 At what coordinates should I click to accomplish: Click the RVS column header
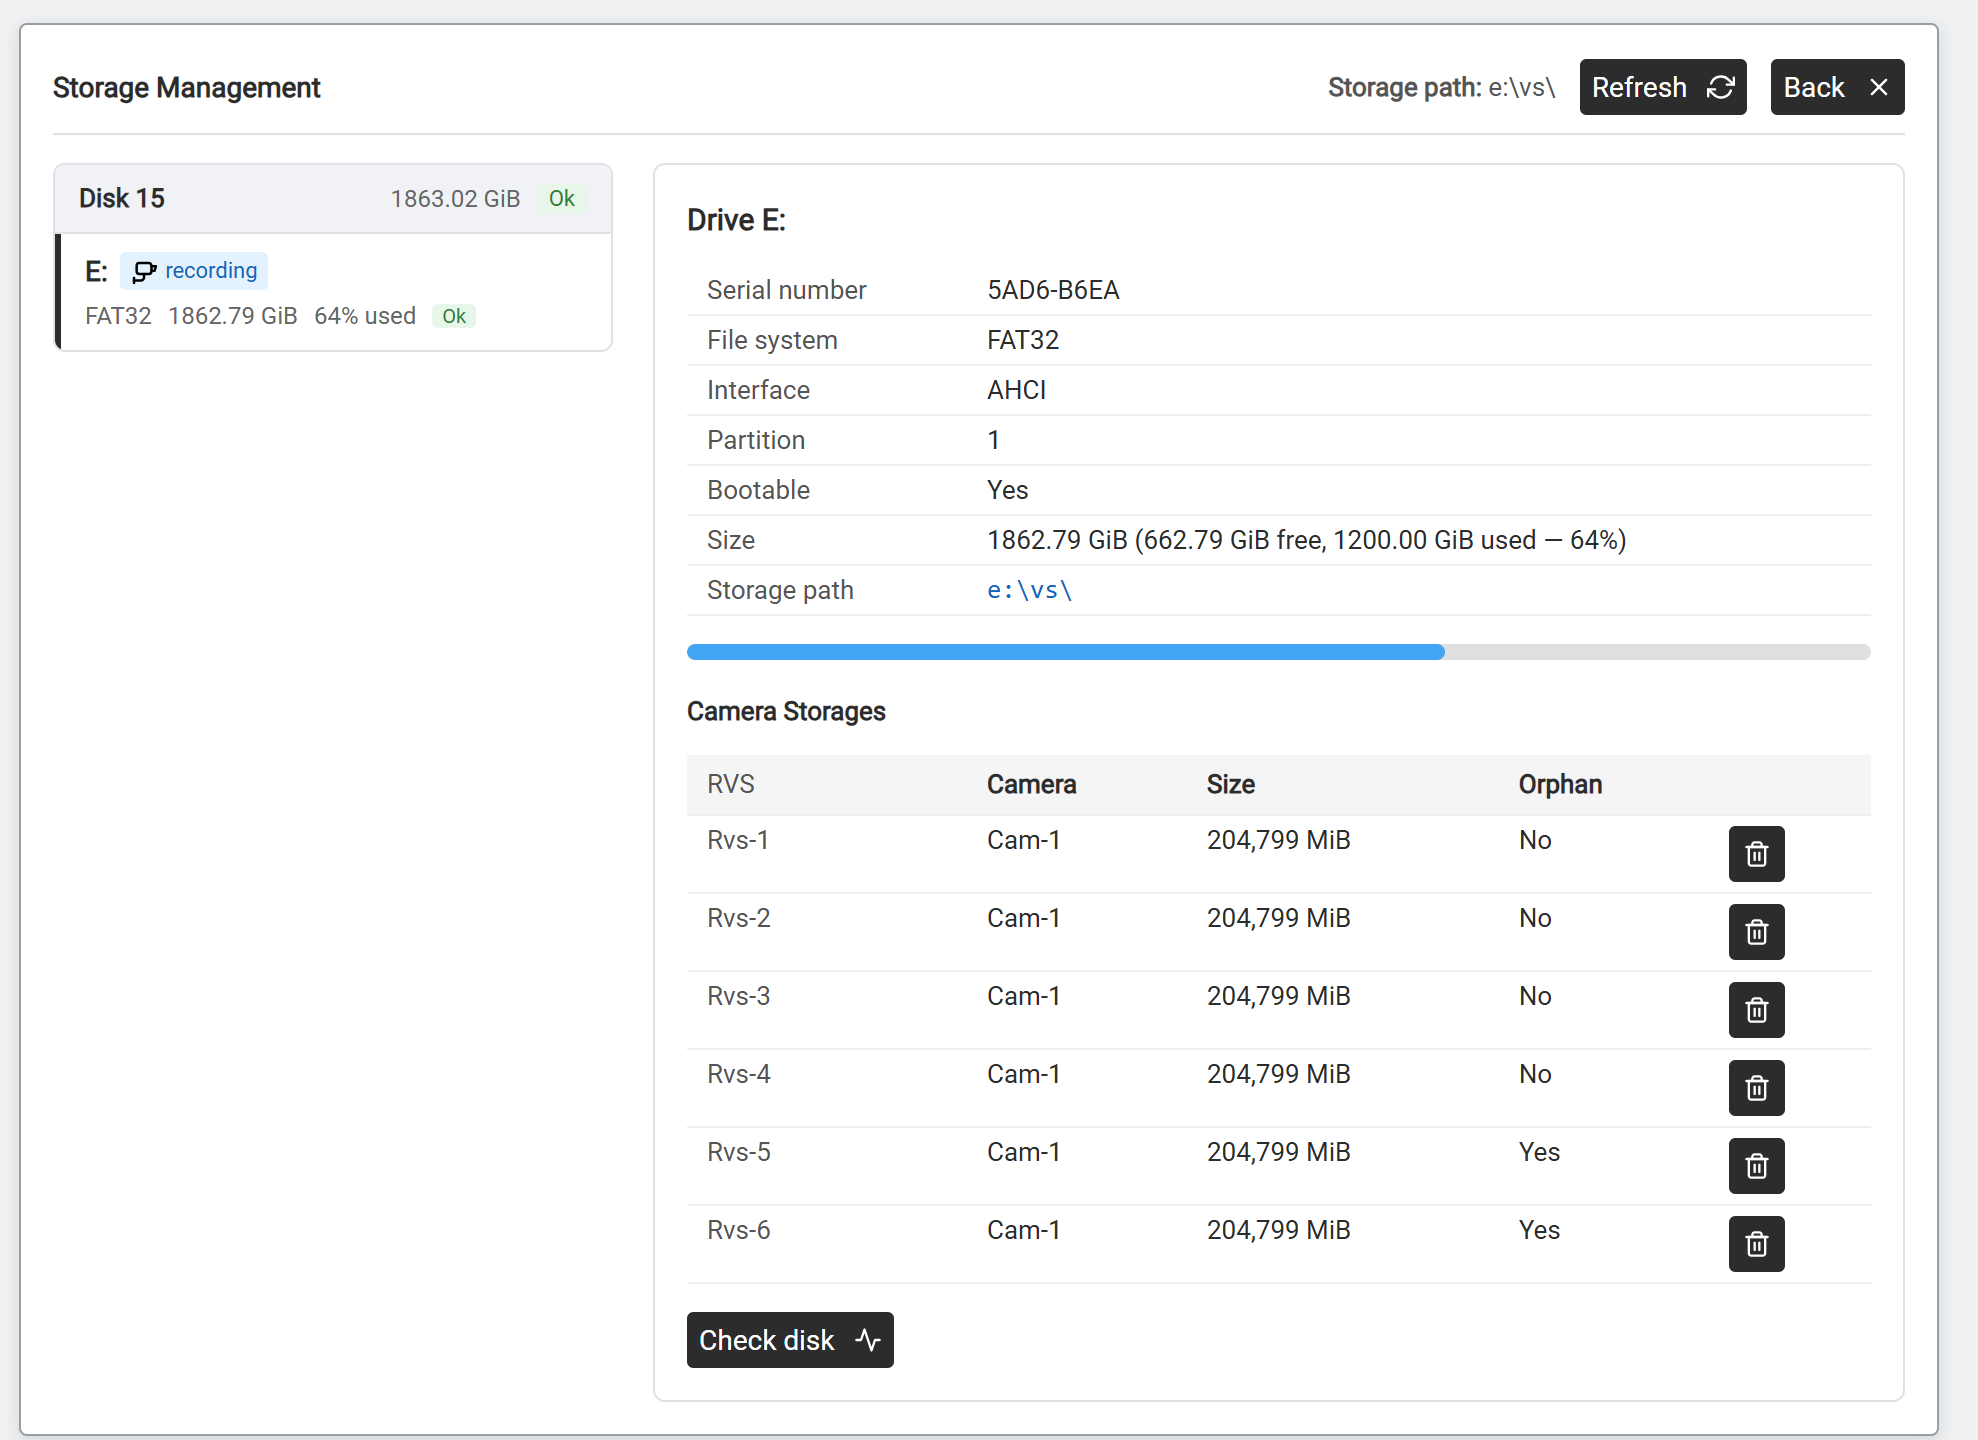pyautogui.click(x=731, y=784)
